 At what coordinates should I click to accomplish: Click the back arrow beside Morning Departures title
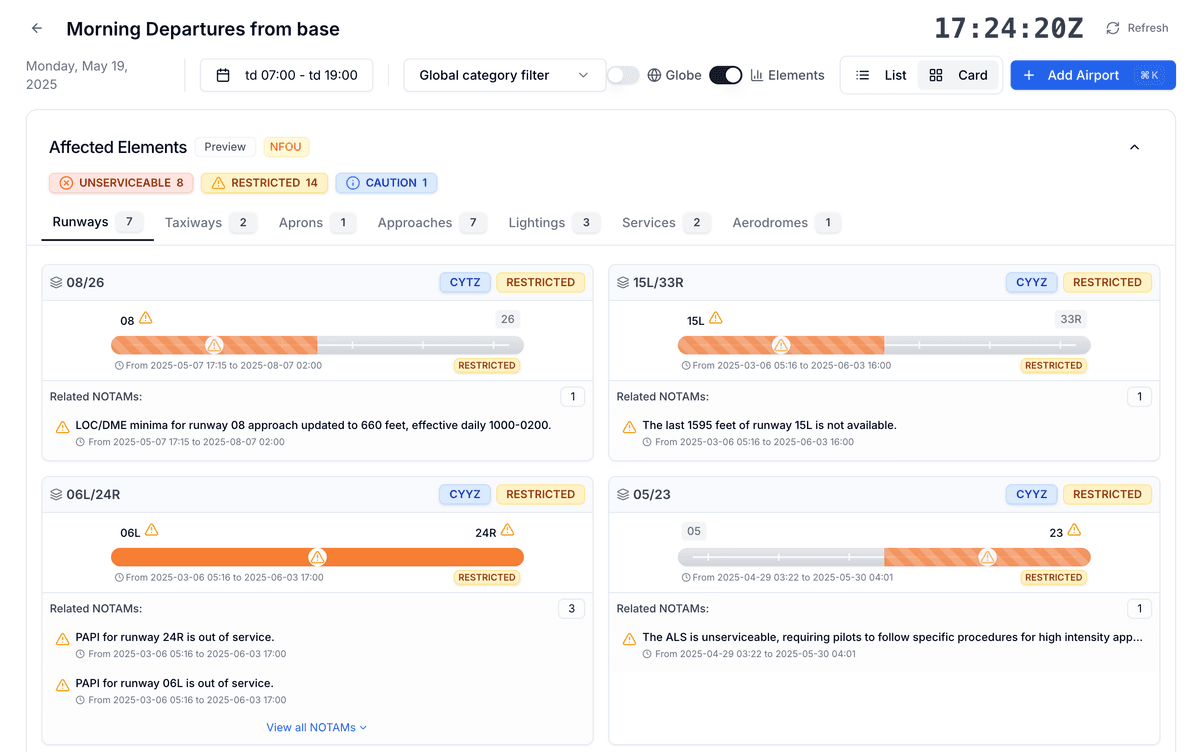[36, 28]
